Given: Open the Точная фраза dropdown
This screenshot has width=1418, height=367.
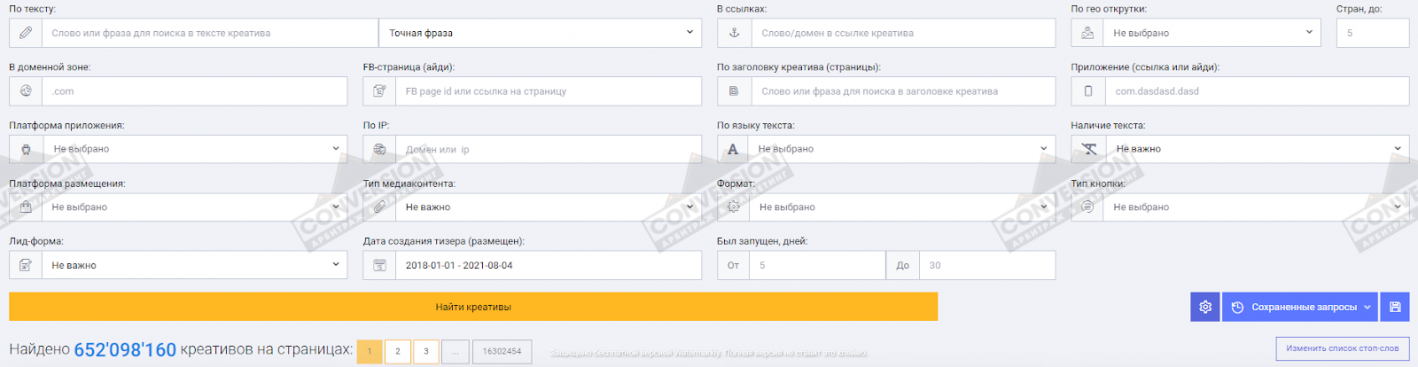Looking at the screenshot, I should pos(540,33).
